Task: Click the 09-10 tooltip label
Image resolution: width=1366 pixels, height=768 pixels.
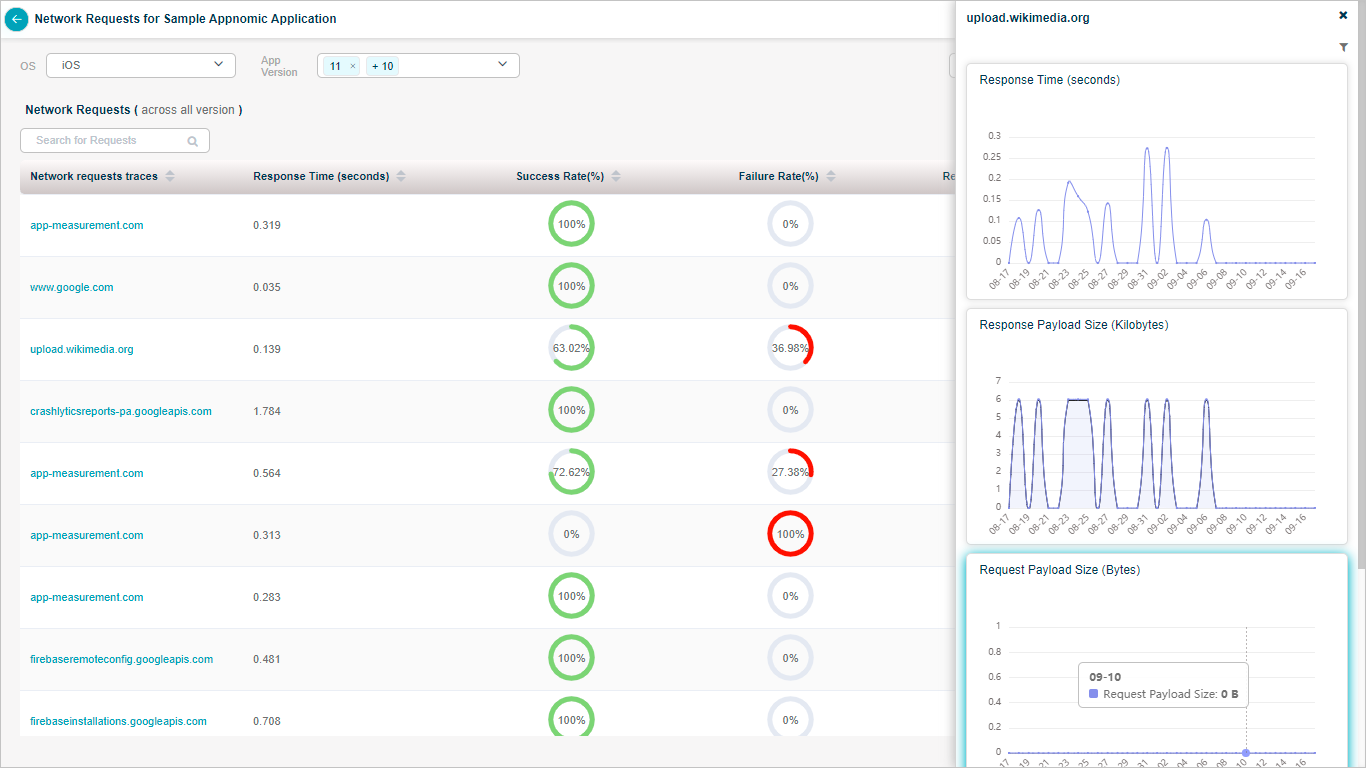Action: click(1103, 677)
